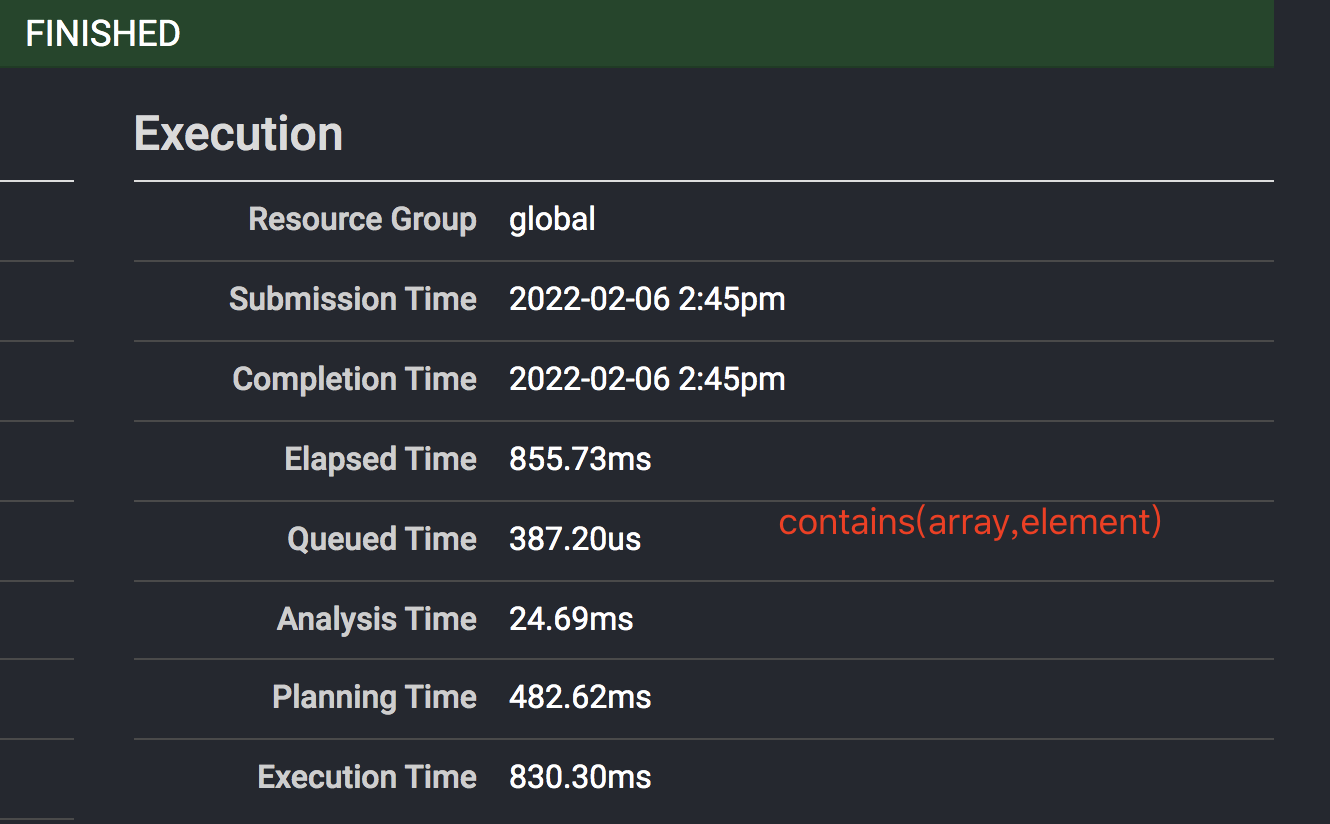
Task: Click the 24.69ms analysis value
Action: [571, 619]
